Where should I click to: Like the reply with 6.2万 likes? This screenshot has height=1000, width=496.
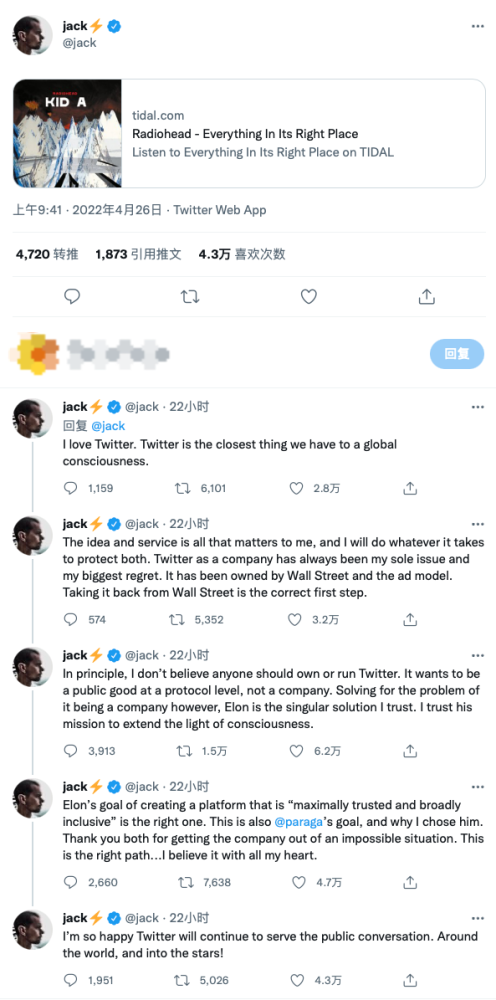(296, 751)
